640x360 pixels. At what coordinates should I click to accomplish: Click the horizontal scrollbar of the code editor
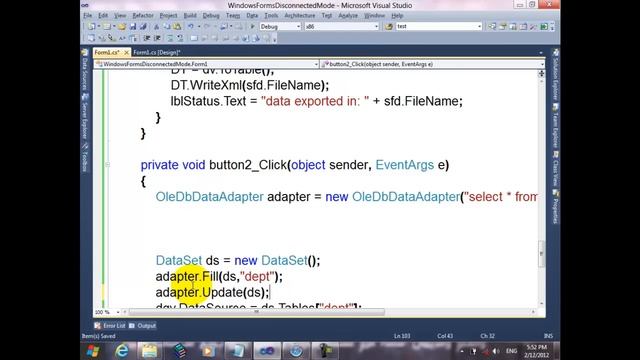(x=256, y=312)
